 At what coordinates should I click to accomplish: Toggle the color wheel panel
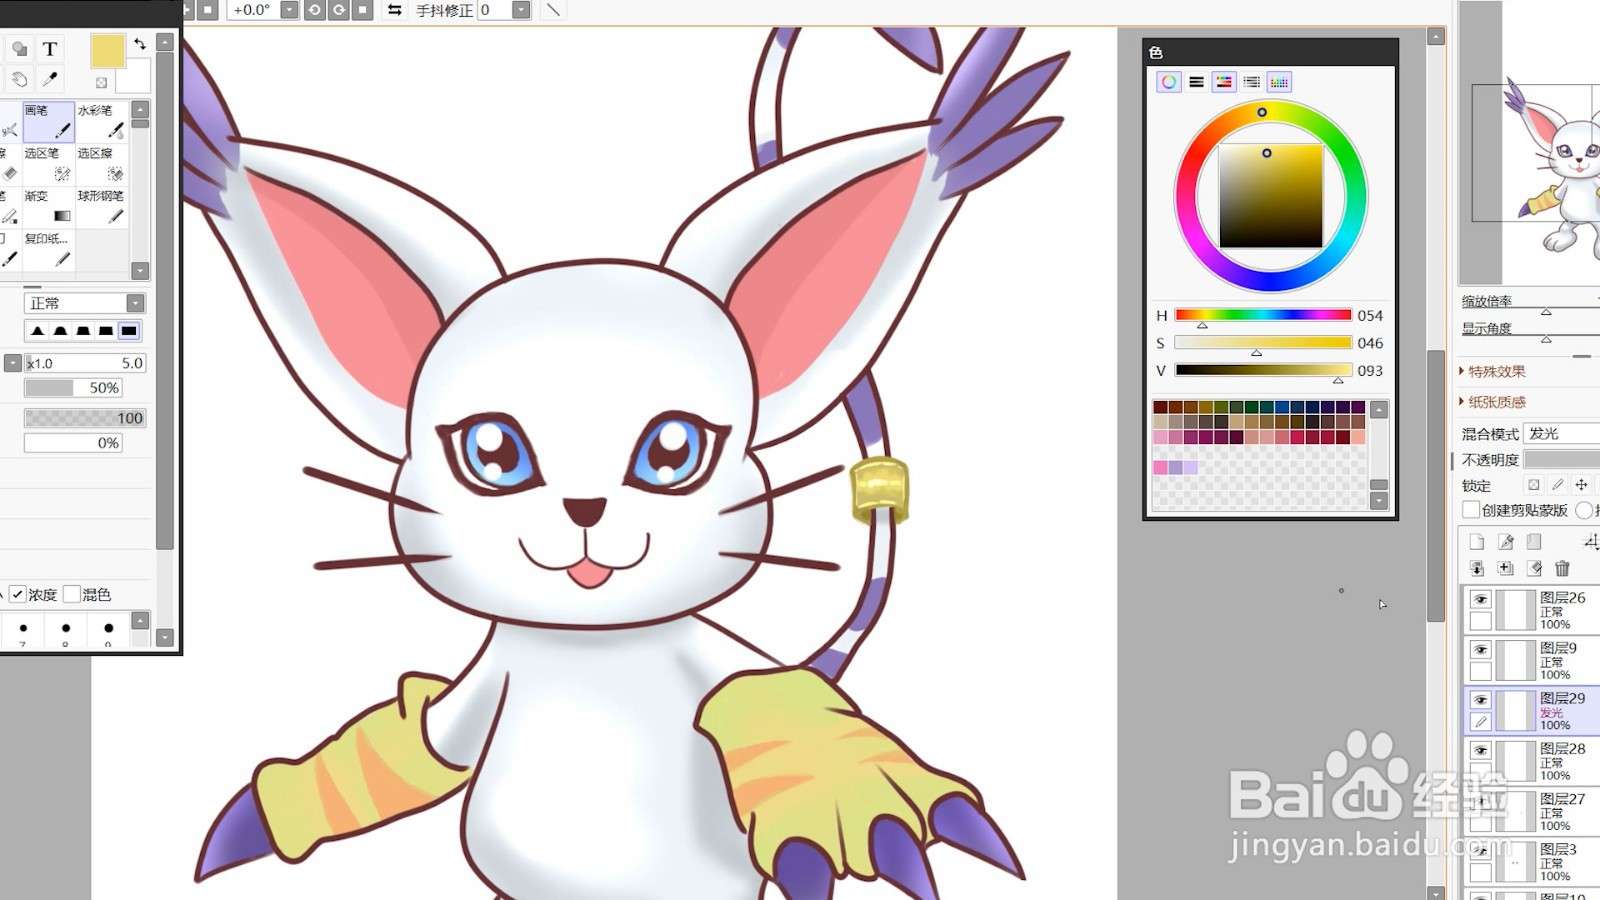pyautogui.click(x=1168, y=82)
